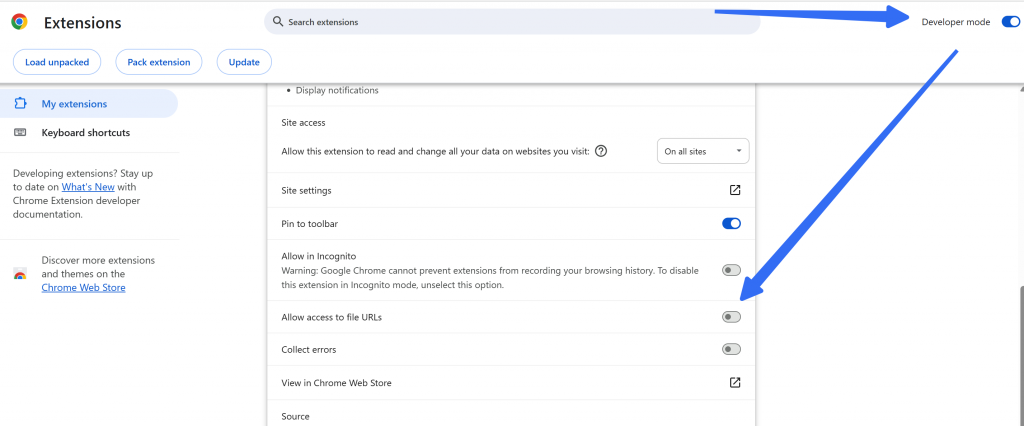The image size is (1024, 426).
Task: Focus the Search extensions field
Action: pyautogui.click(x=512, y=22)
